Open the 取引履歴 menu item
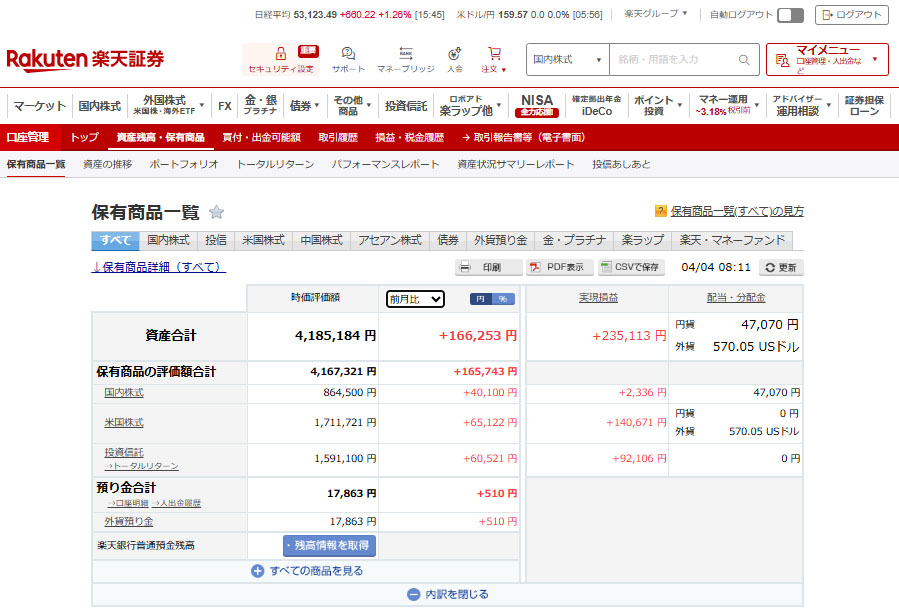 [338, 137]
